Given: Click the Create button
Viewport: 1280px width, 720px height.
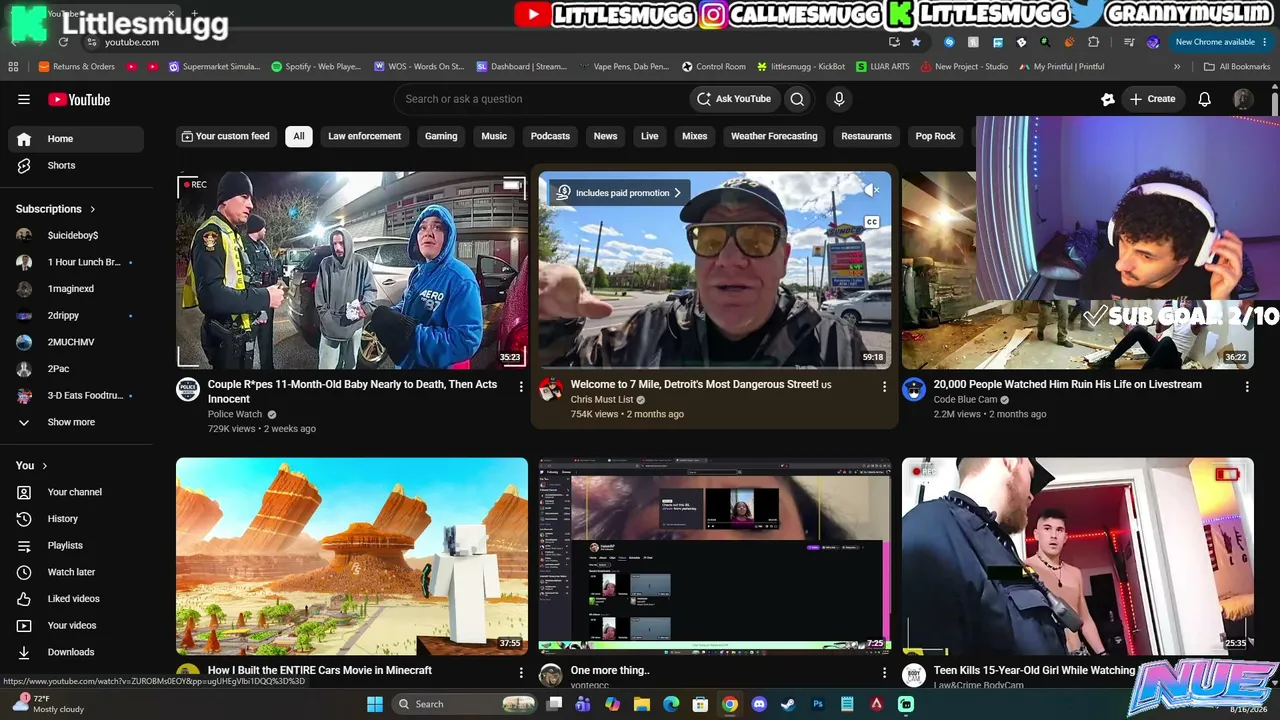Looking at the screenshot, I should tap(1152, 99).
